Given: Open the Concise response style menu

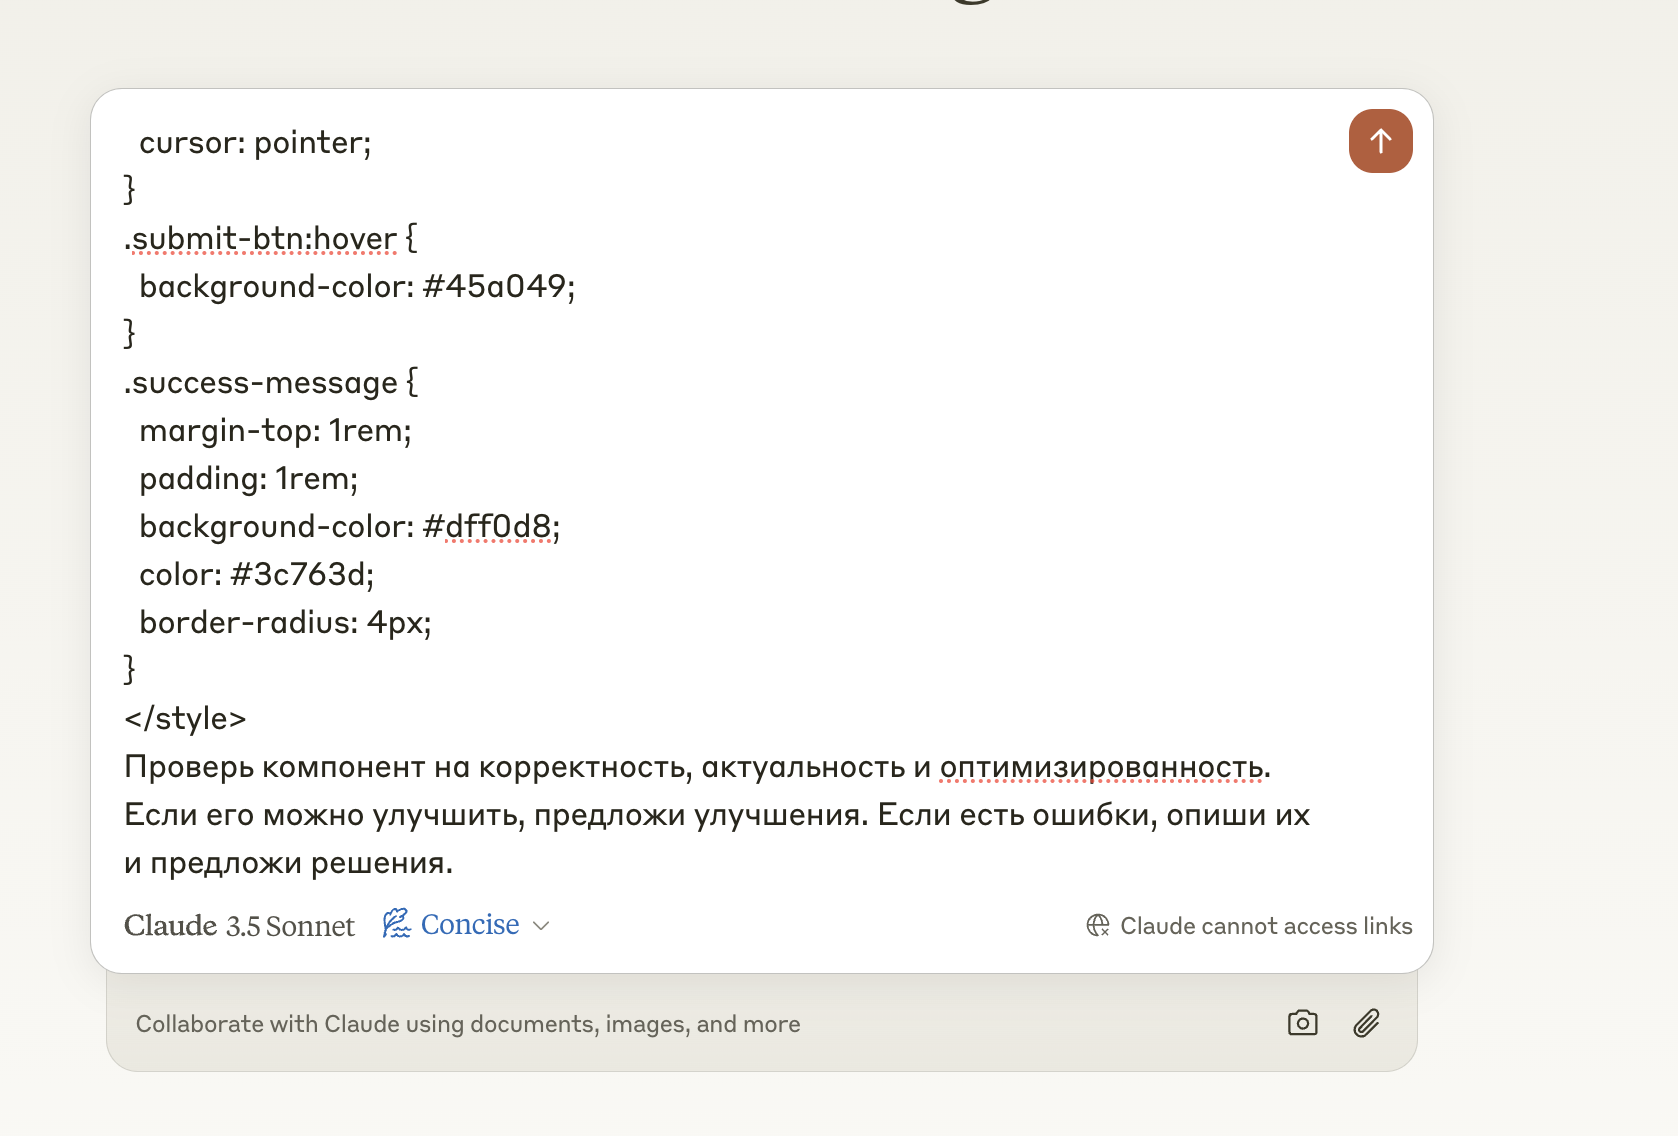Looking at the screenshot, I should 466,924.
